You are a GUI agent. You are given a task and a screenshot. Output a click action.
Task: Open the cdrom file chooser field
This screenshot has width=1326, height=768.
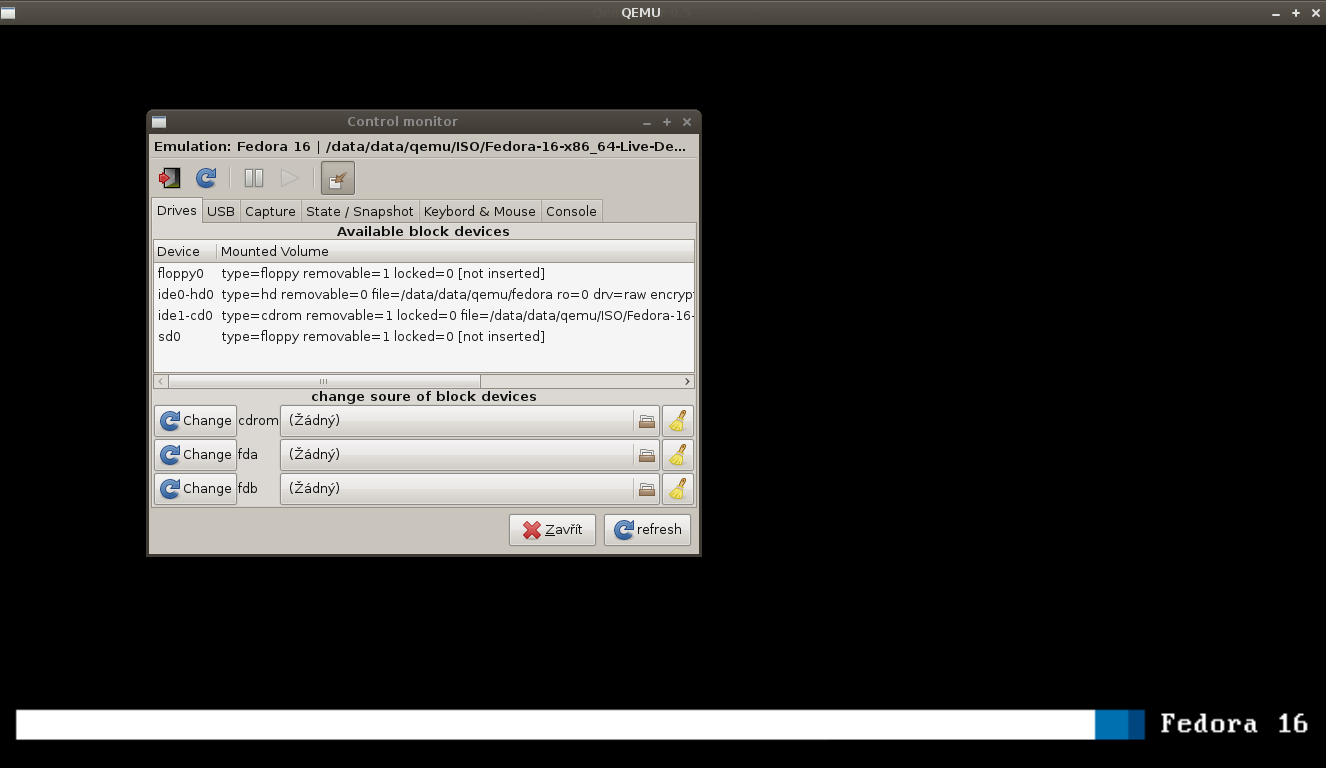click(470, 421)
